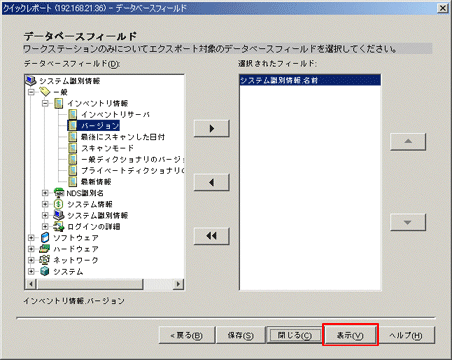Expand the ネットワーク node
The height and width of the screenshot is (360, 452).
click(x=31, y=260)
